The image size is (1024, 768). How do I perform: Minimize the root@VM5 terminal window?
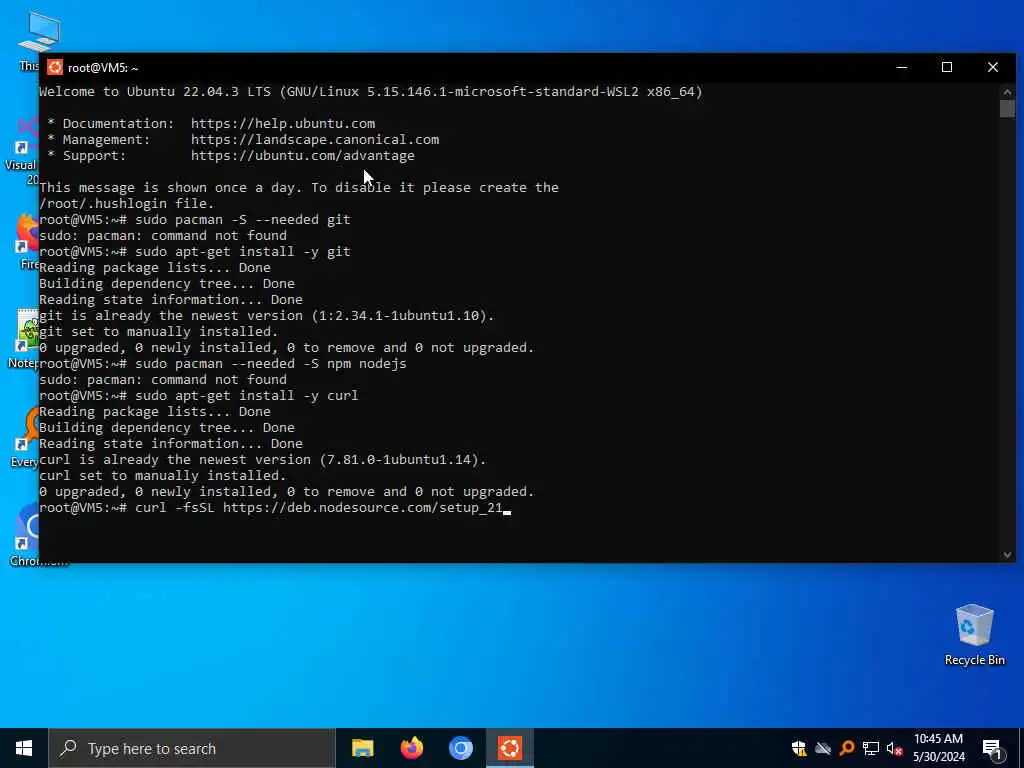[x=902, y=67]
